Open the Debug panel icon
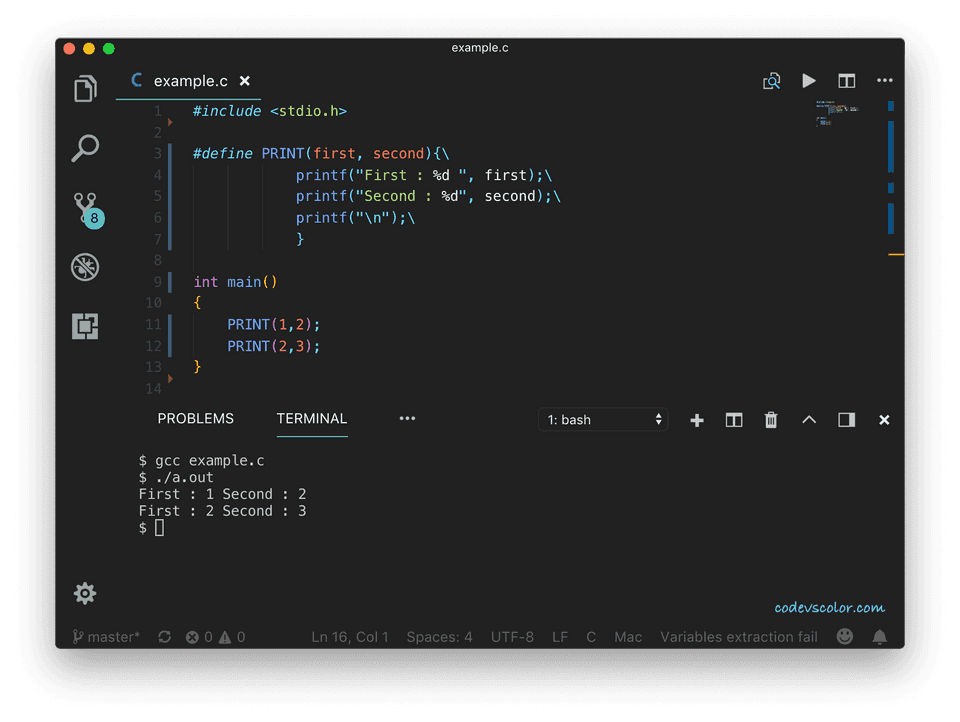 click(86, 266)
